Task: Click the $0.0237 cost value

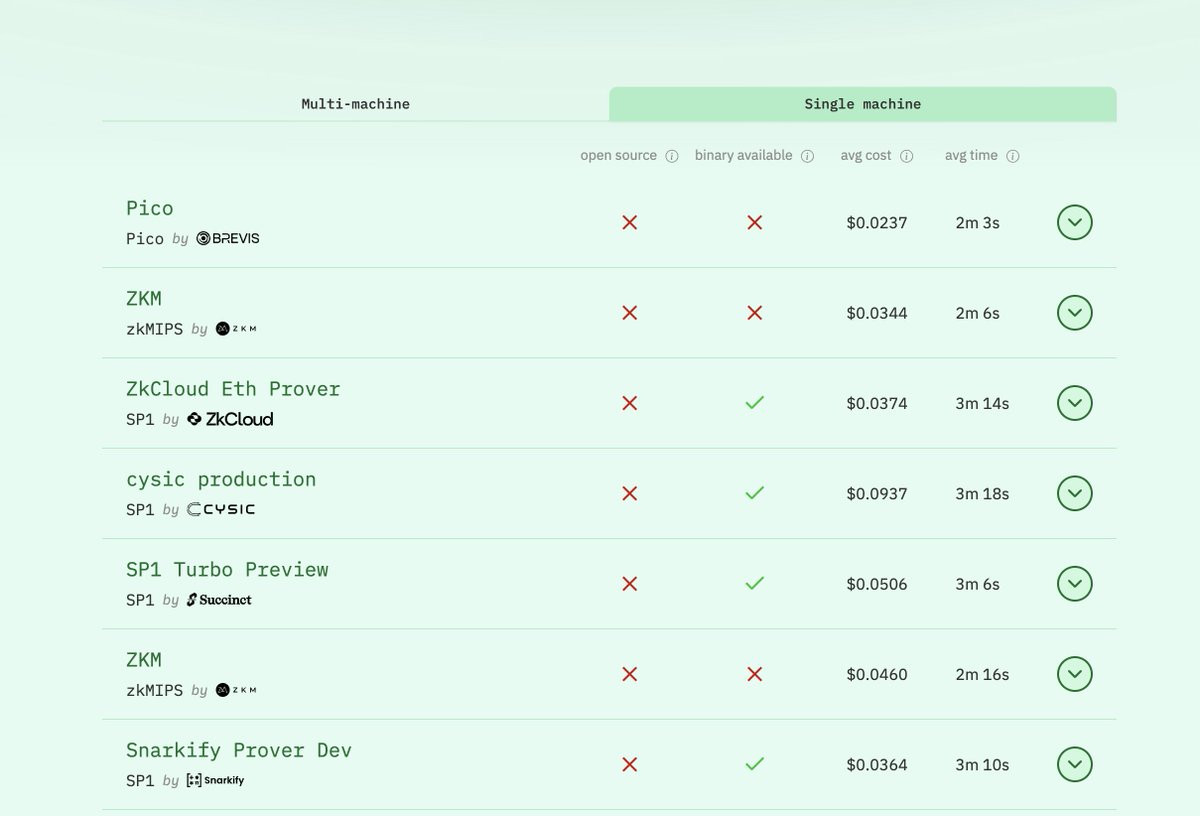Action: 877,223
